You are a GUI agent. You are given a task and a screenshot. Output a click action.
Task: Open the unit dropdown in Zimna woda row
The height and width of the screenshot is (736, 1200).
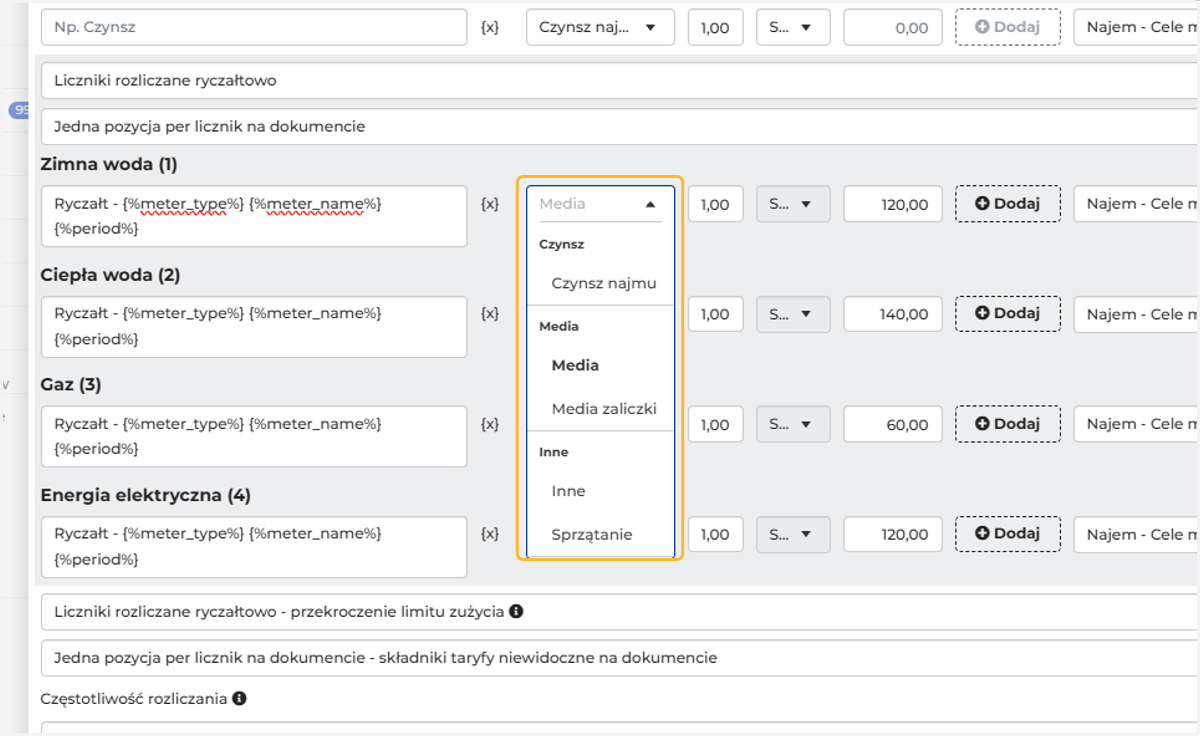793,204
